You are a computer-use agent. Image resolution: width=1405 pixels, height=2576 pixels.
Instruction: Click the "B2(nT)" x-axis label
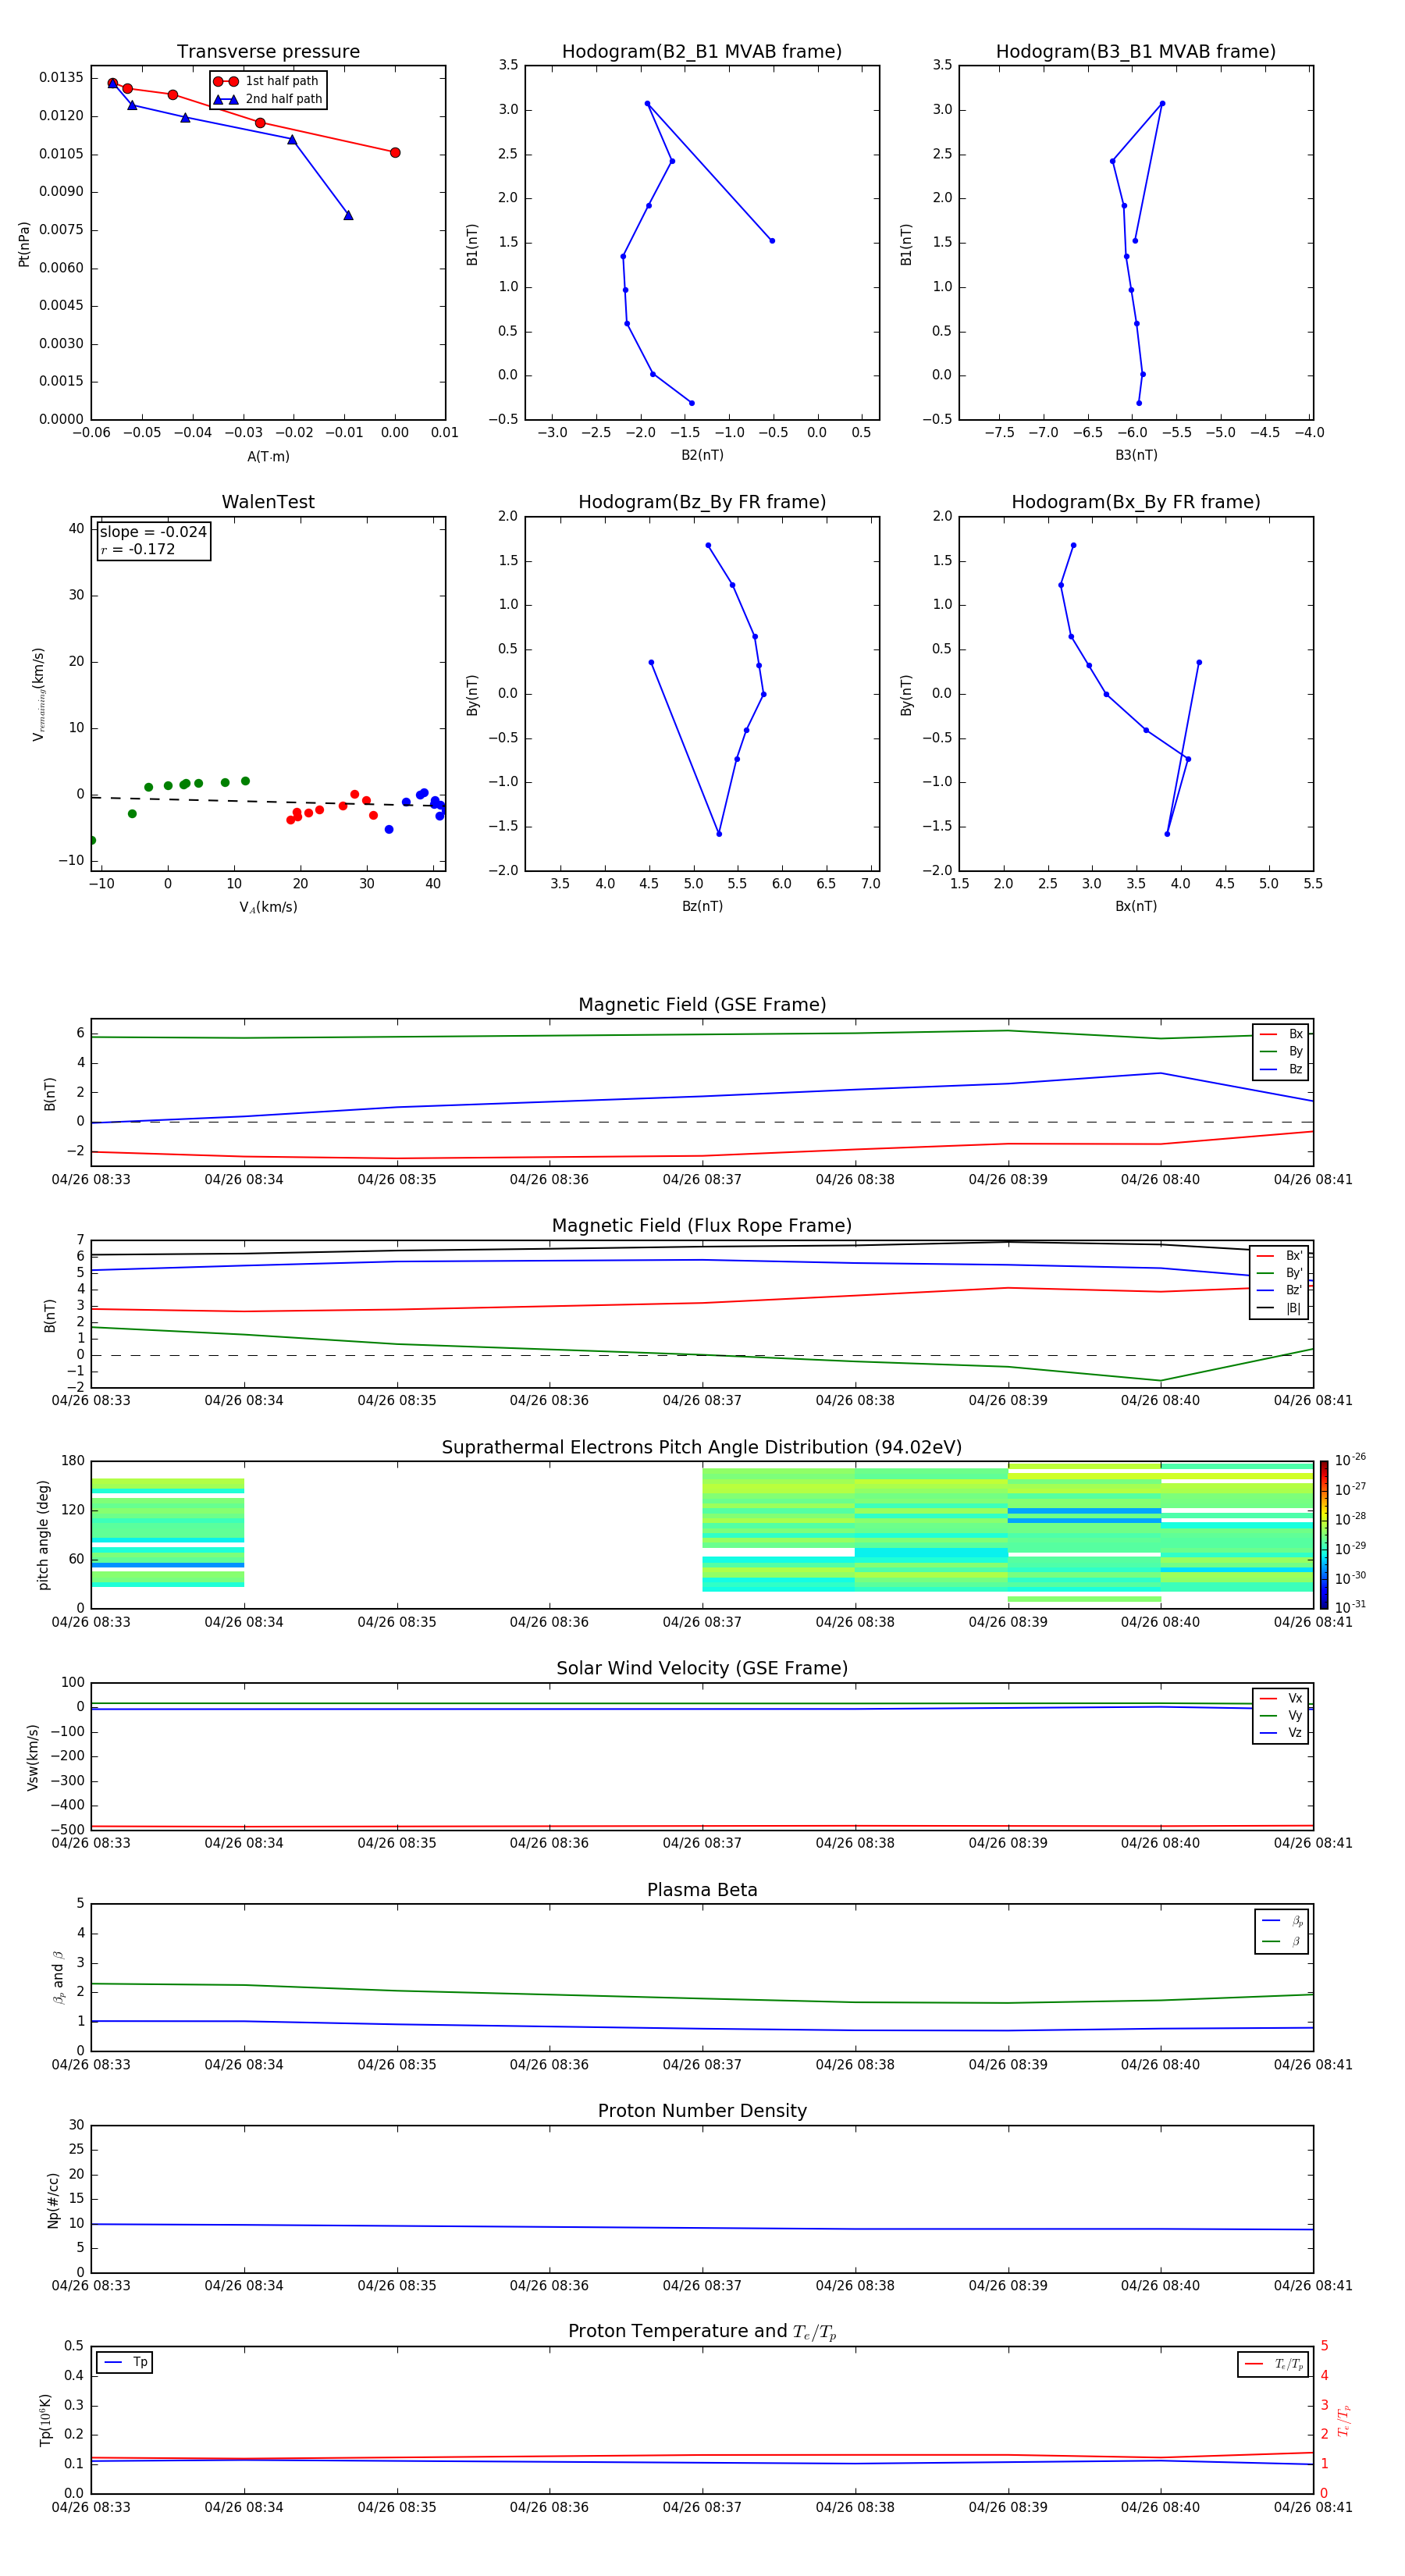(702, 455)
